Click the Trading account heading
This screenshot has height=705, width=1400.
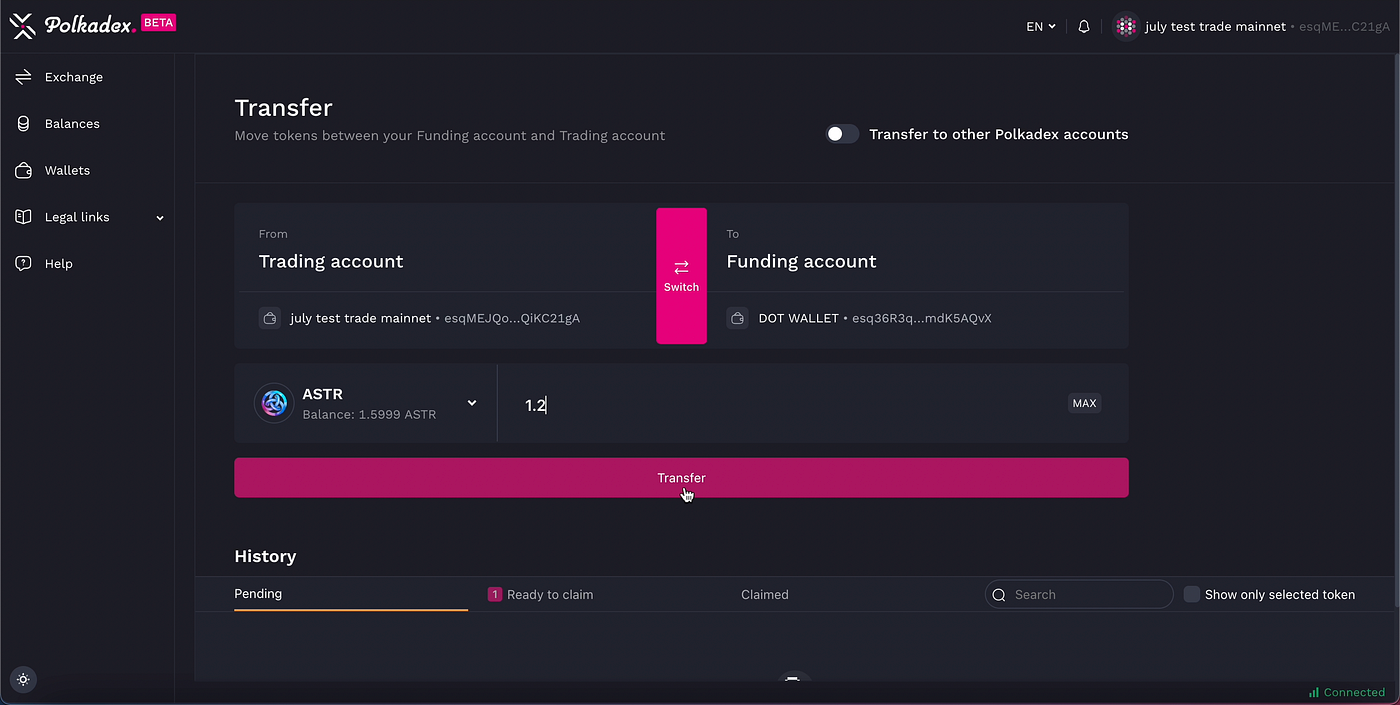pos(331,262)
